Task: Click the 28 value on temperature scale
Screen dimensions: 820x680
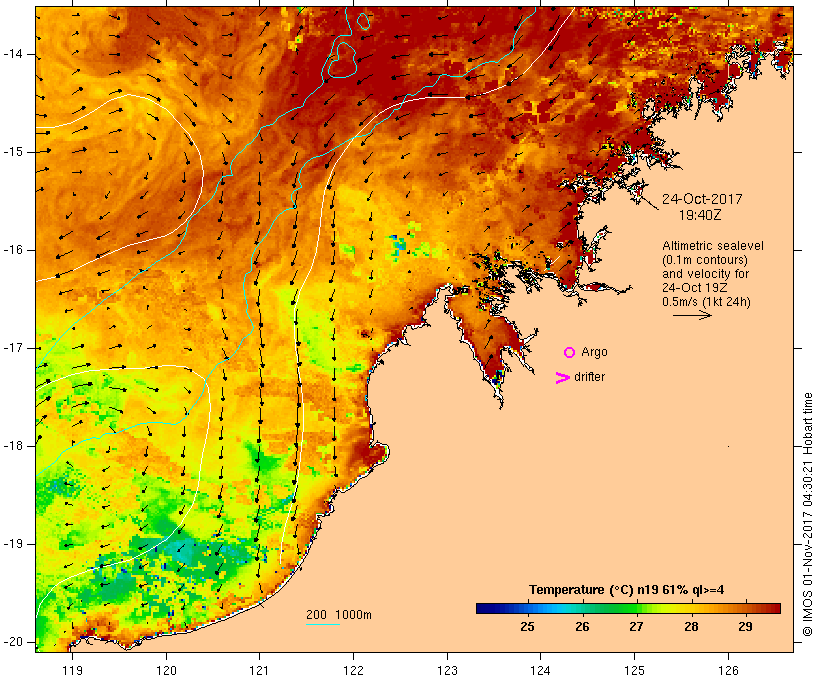Action: tap(691, 626)
